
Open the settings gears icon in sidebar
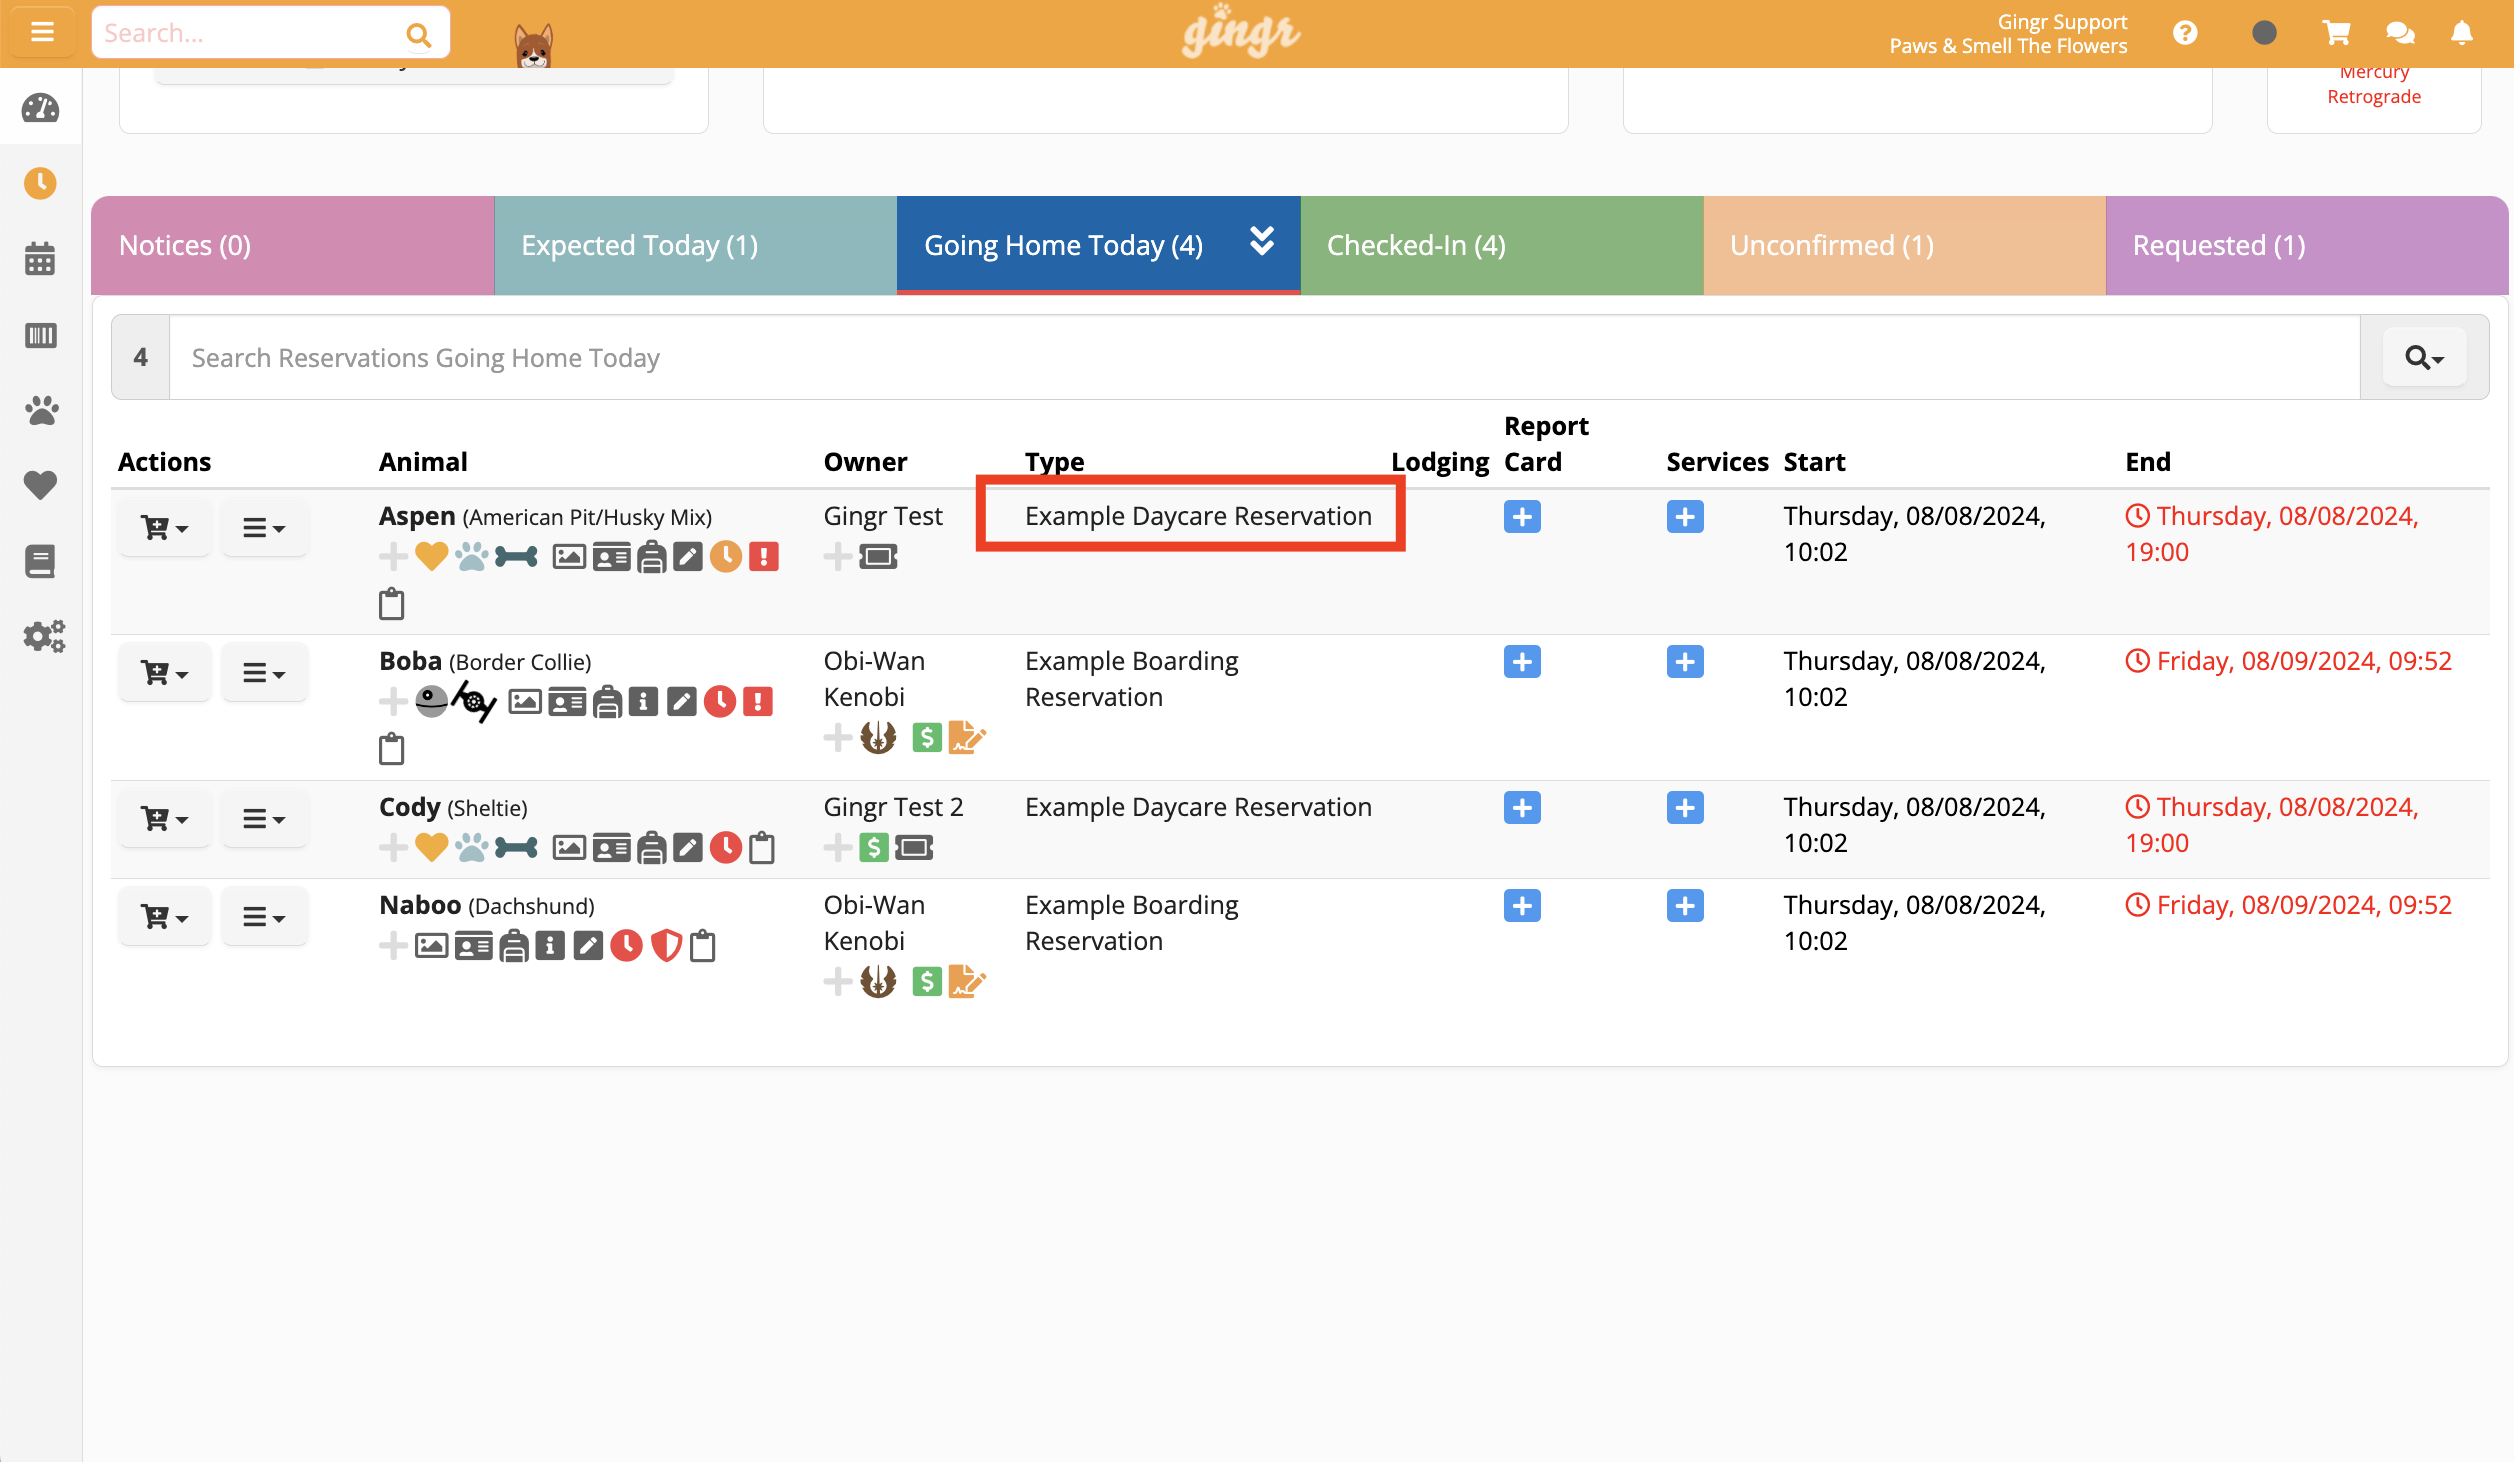coord(44,636)
